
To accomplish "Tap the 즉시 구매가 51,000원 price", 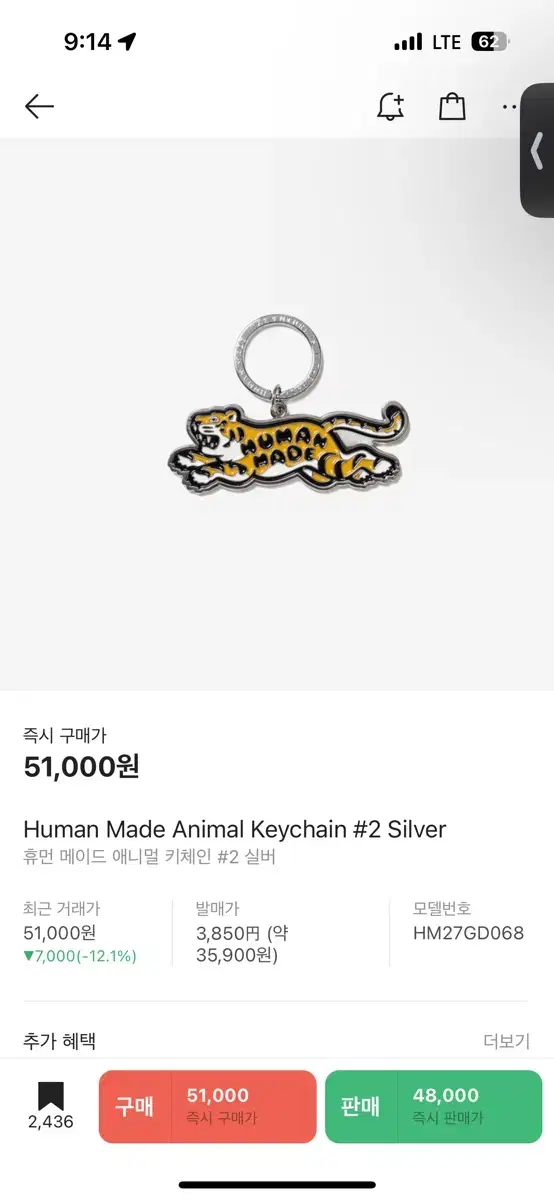I will 81,767.
